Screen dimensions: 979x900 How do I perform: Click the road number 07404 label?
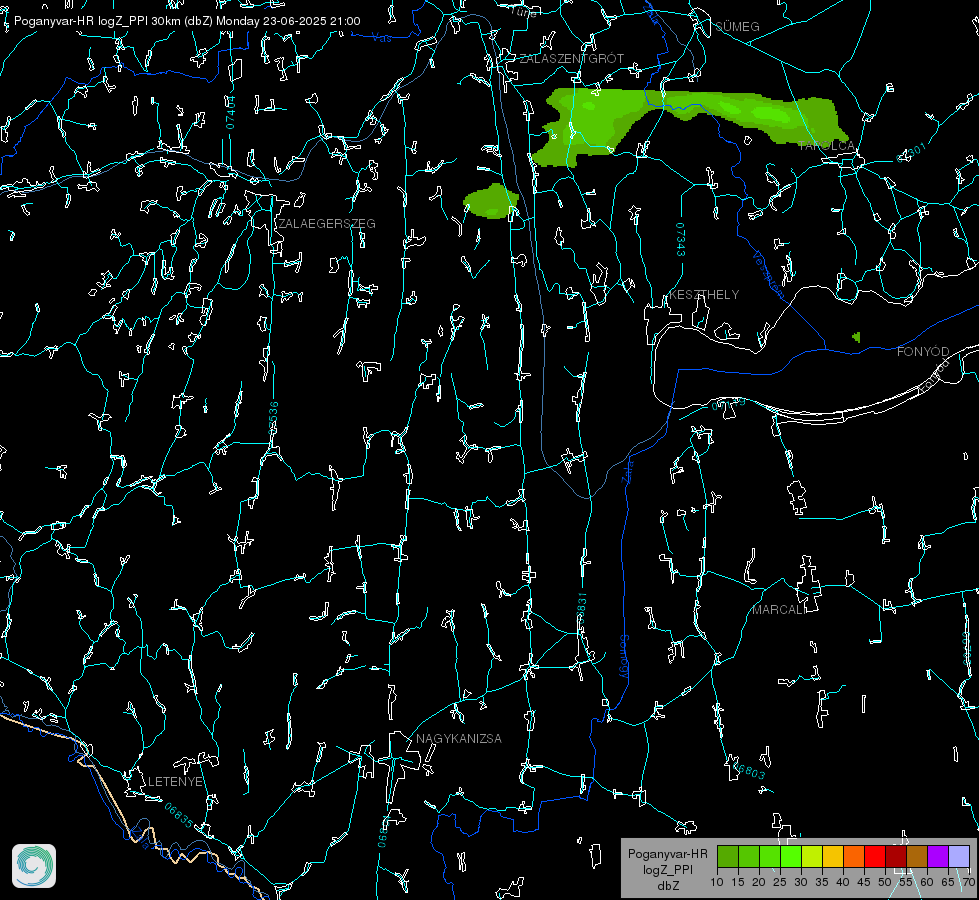[231, 113]
